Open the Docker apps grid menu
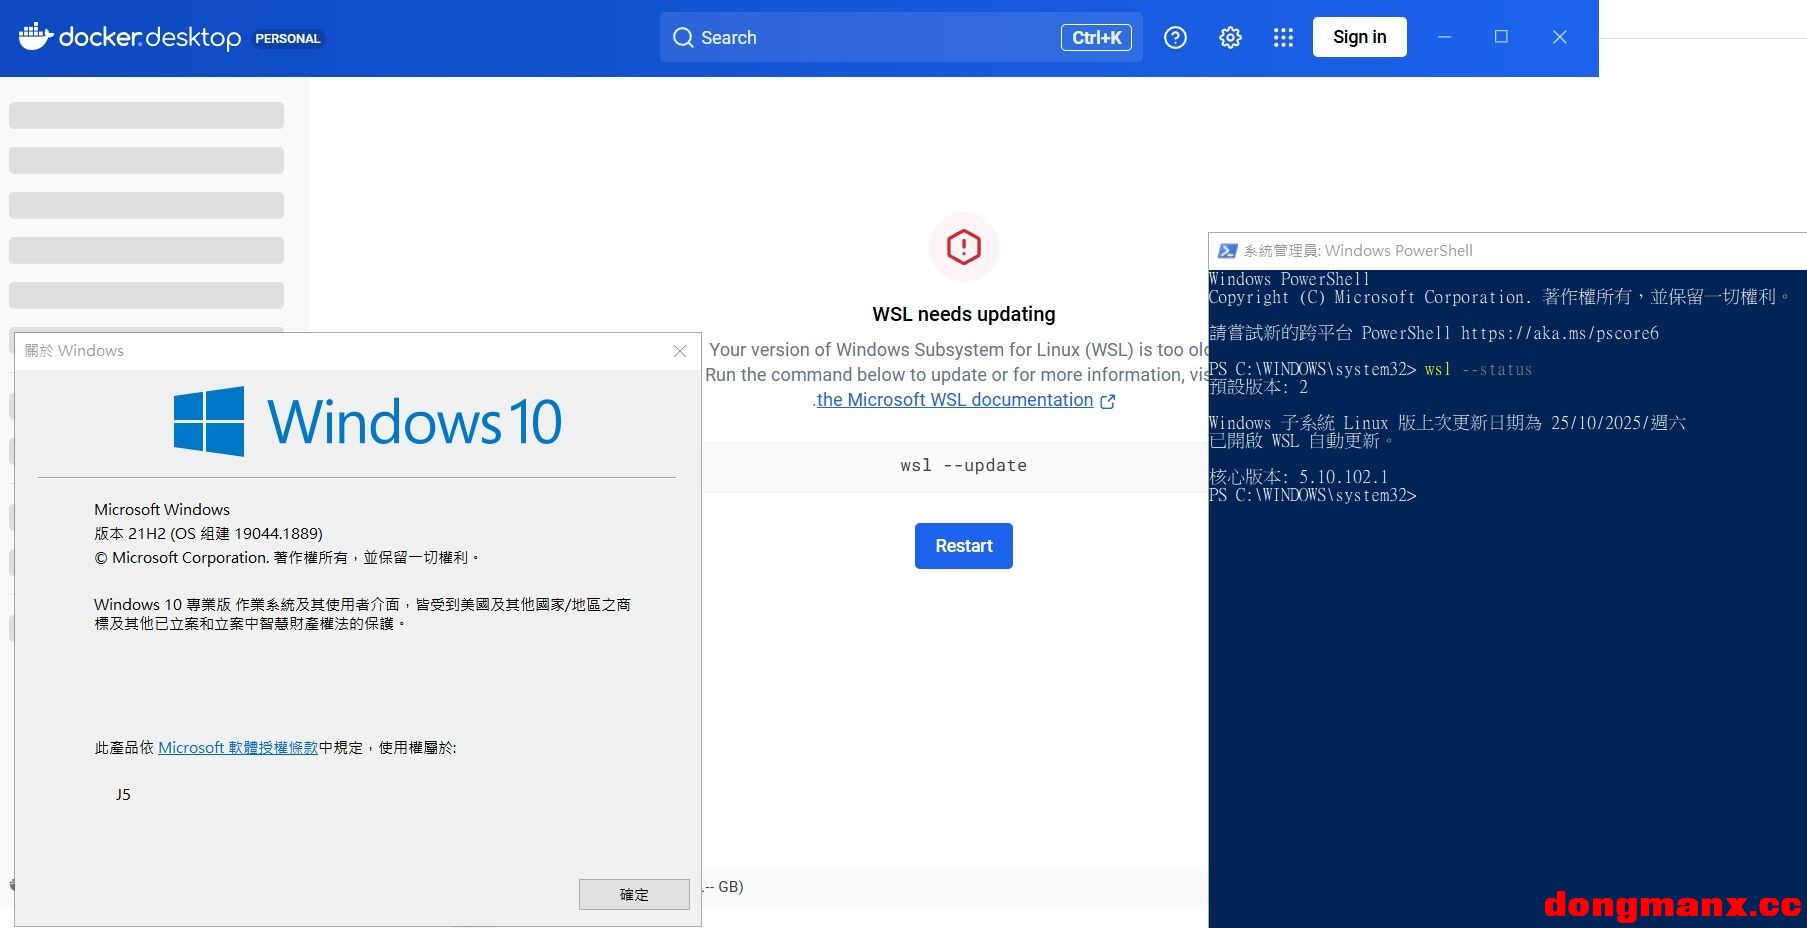This screenshot has width=1807, height=928. tap(1283, 38)
